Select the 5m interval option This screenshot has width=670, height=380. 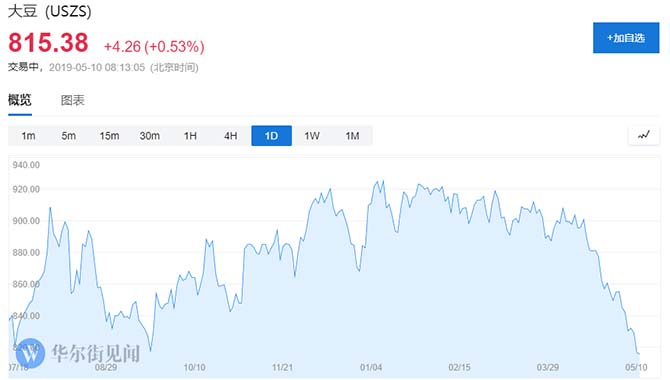click(x=68, y=136)
